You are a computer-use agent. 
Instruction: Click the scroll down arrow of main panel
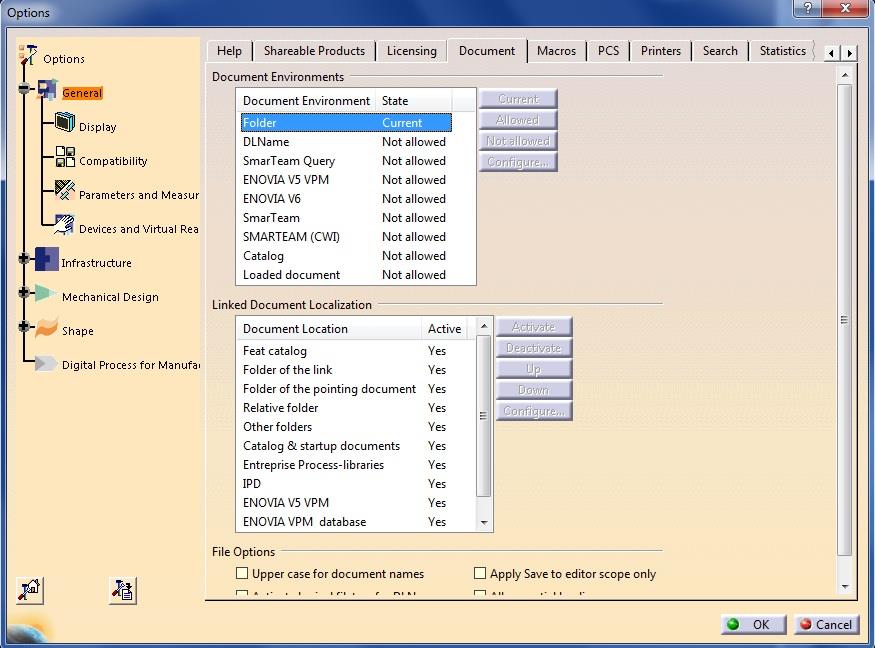click(845, 586)
